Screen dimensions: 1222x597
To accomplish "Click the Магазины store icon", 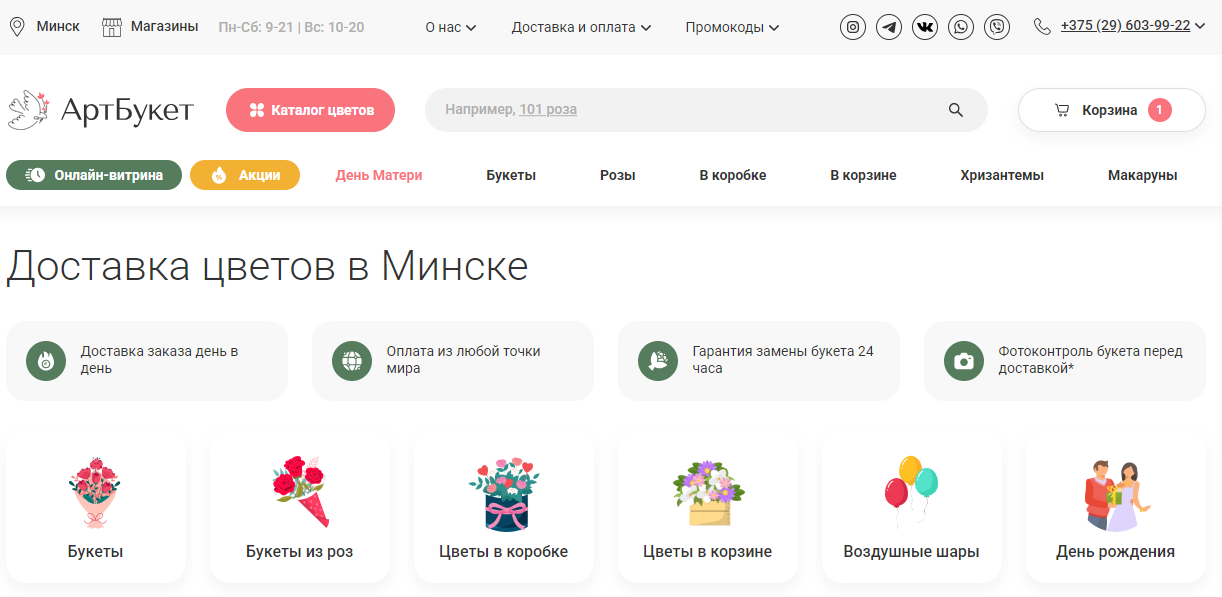I will click(x=110, y=25).
